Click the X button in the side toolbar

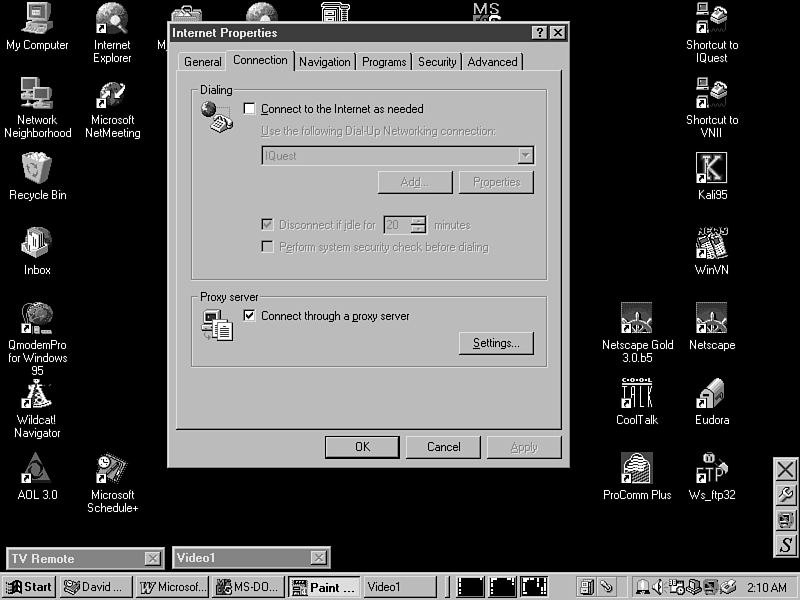click(x=786, y=470)
